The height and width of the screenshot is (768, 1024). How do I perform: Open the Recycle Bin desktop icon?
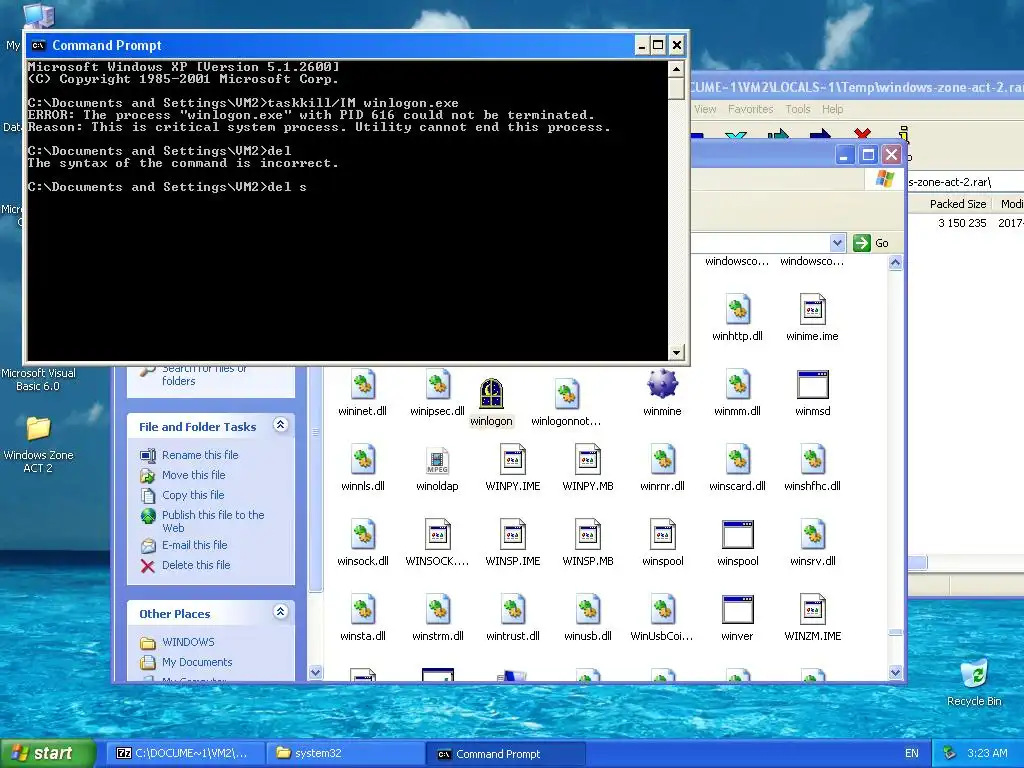[x=974, y=674]
